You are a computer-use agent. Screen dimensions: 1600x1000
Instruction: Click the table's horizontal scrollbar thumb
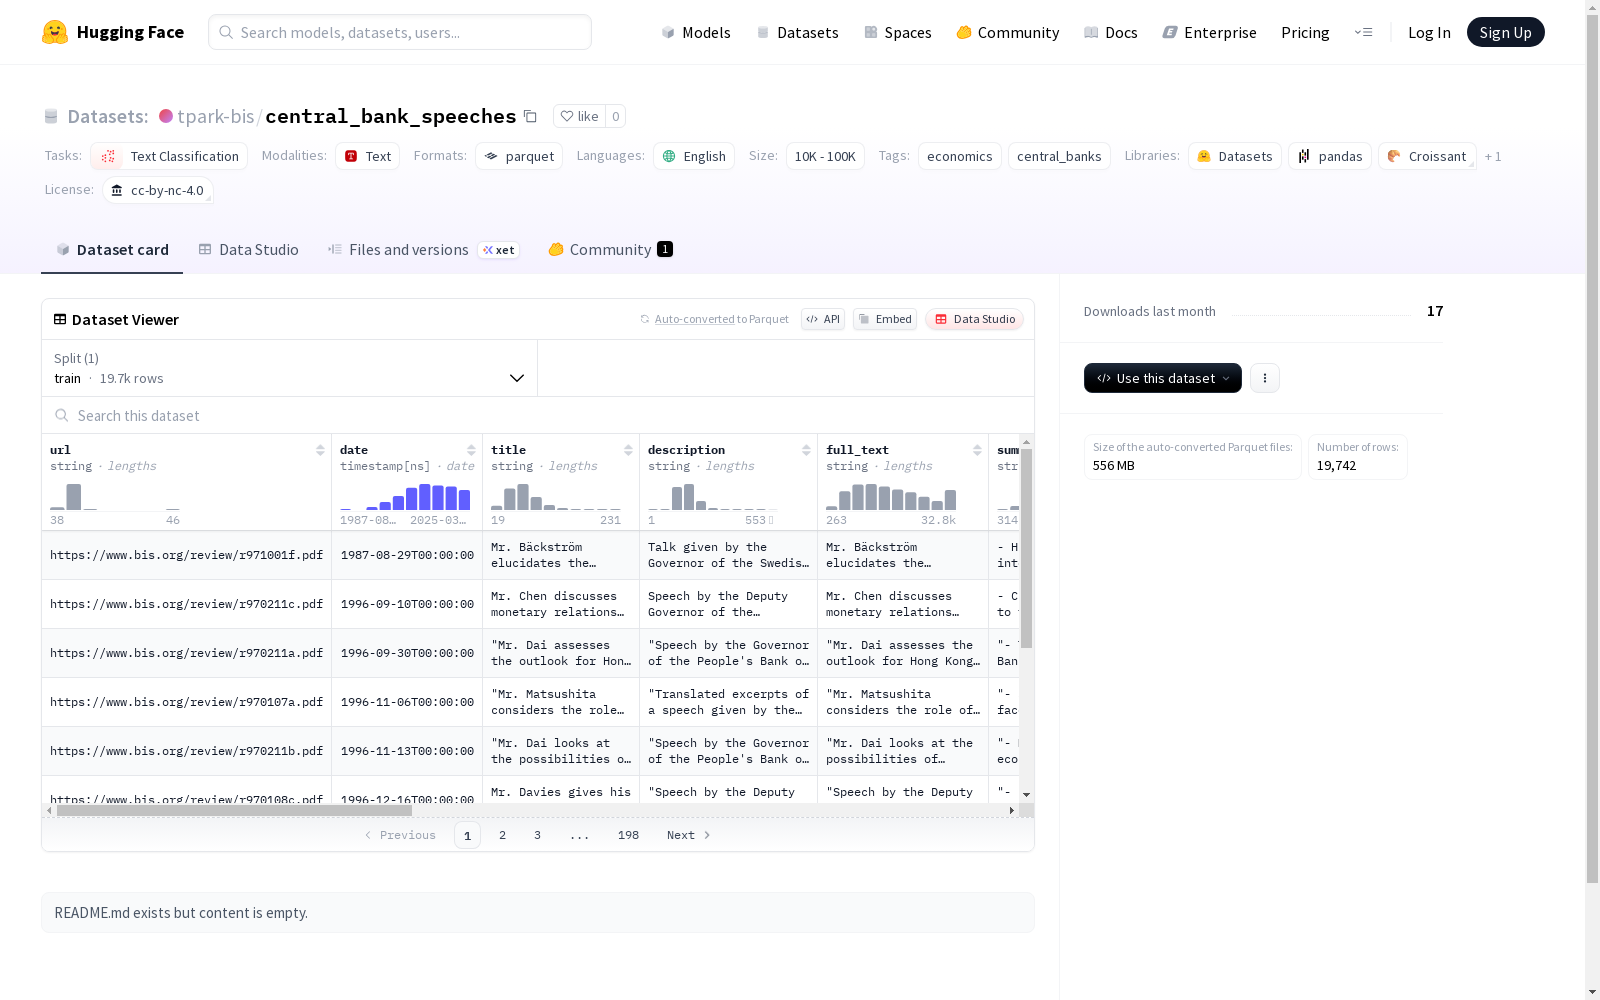(x=234, y=810)
